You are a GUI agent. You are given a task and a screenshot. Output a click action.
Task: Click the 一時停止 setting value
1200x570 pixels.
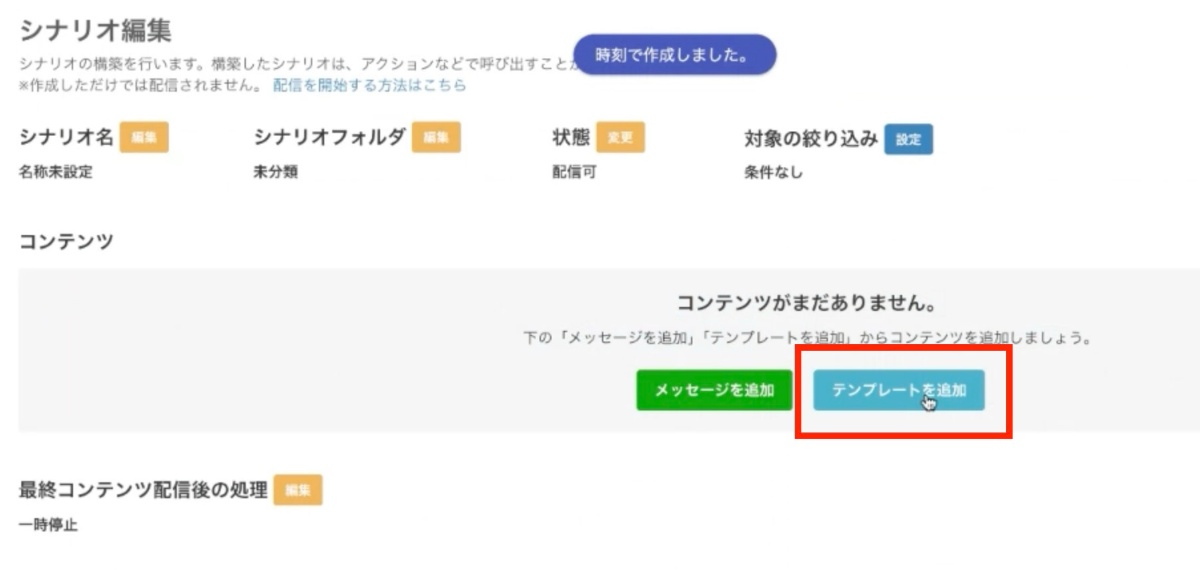(x=48, y=525)
